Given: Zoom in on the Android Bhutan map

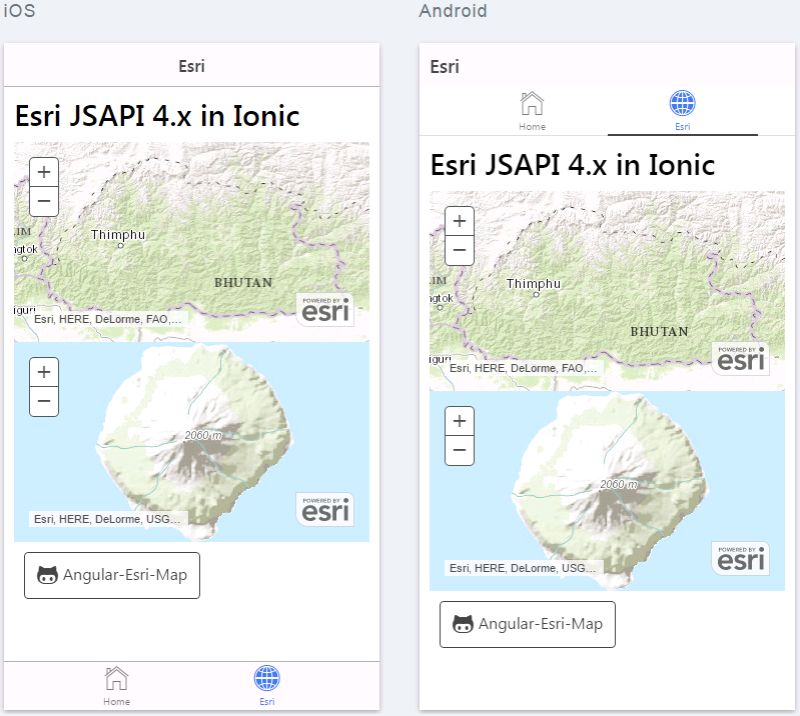Looking at the screenshot, I should pyautogui.click(x=459, y=221).
